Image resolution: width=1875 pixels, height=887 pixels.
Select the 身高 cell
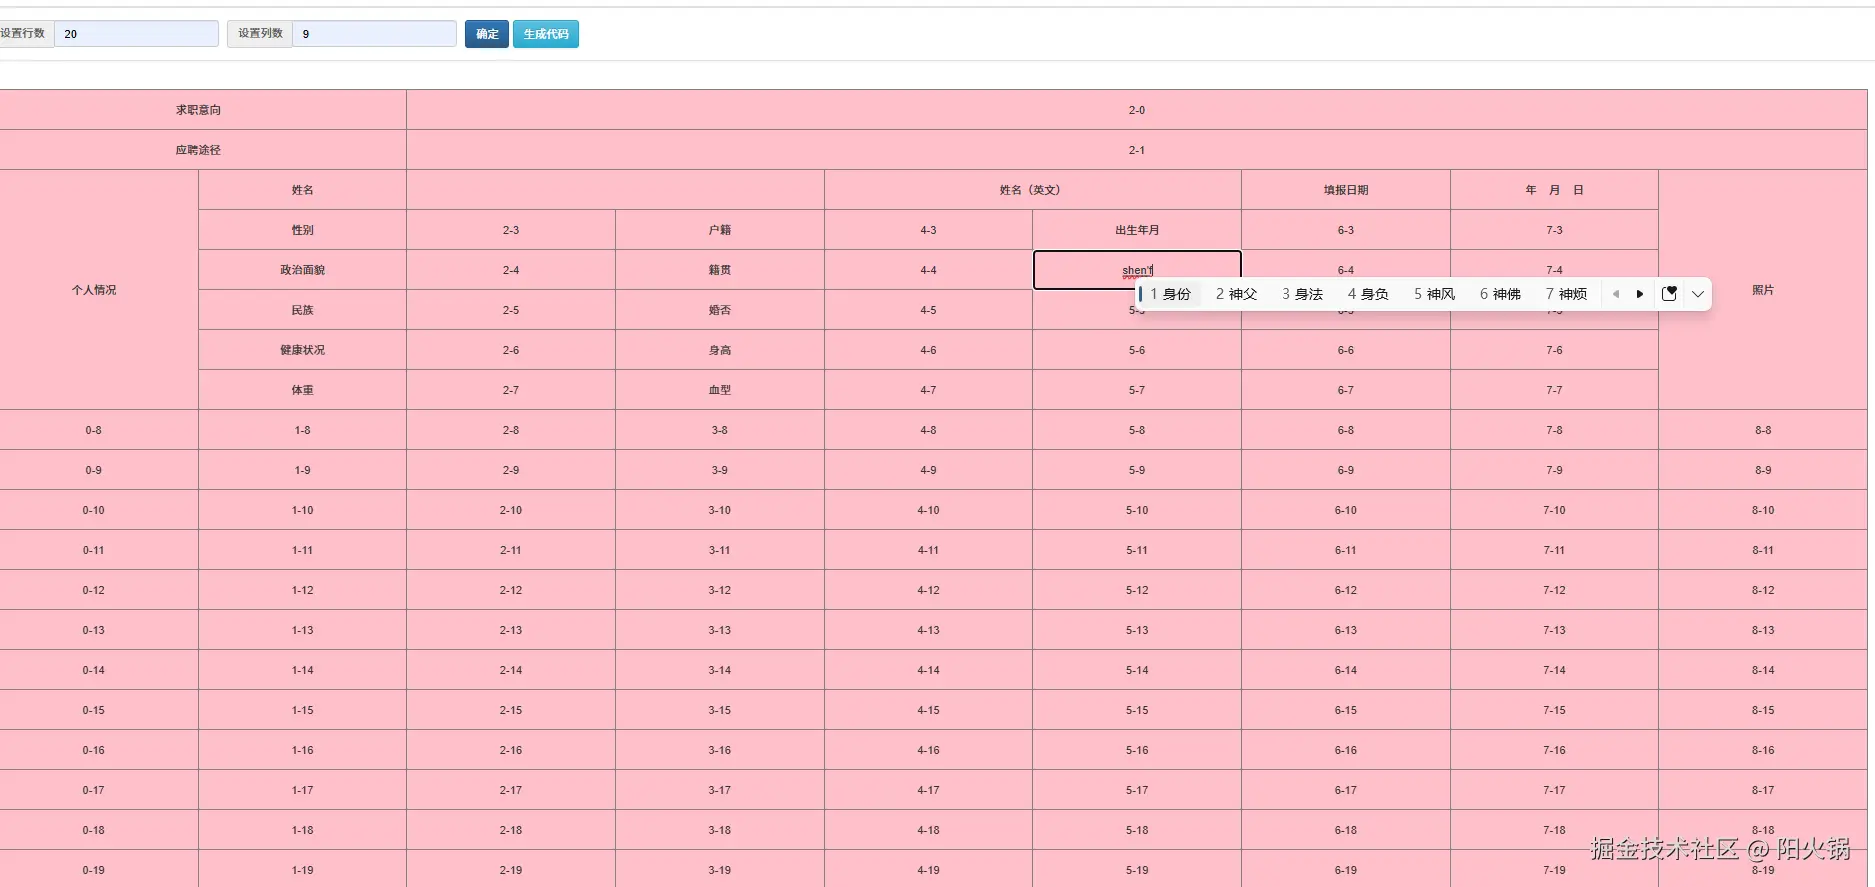(720, 350)
